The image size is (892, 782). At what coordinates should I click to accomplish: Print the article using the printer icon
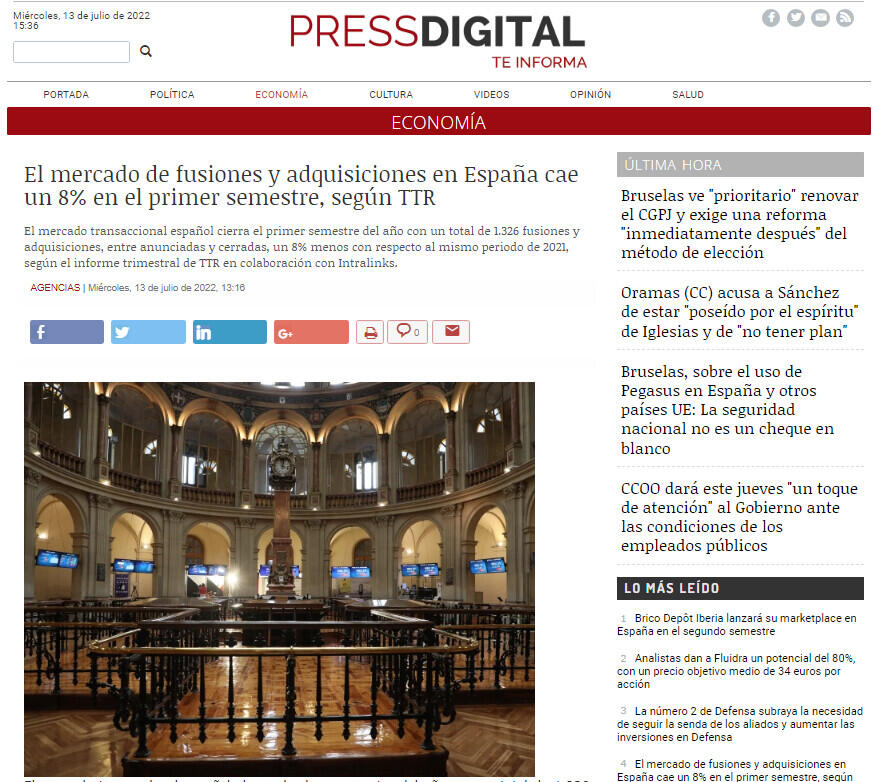tap(370, 332)
